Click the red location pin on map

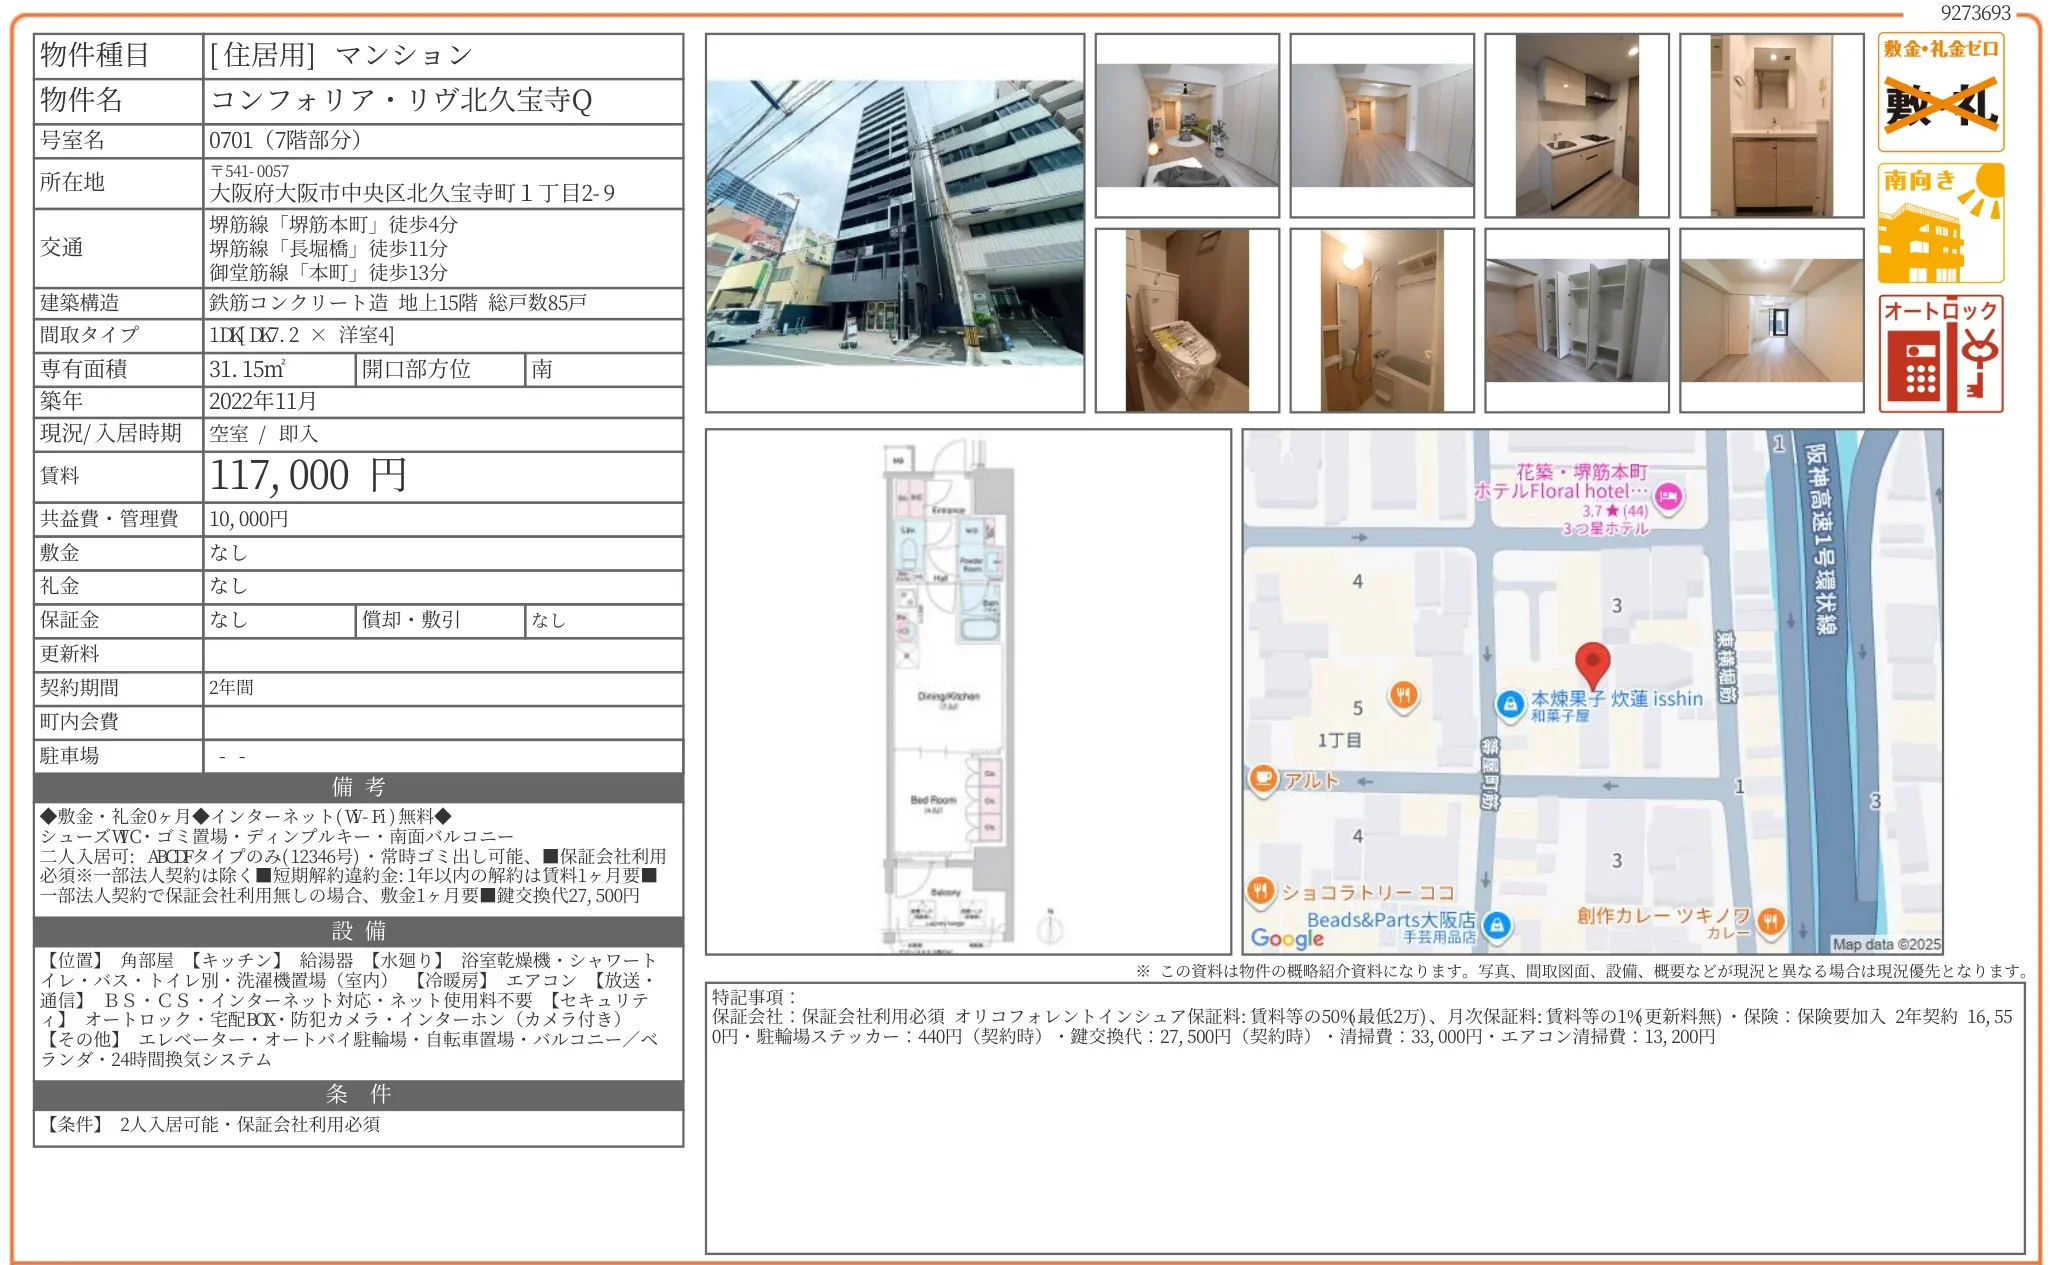click(1592, 663)
